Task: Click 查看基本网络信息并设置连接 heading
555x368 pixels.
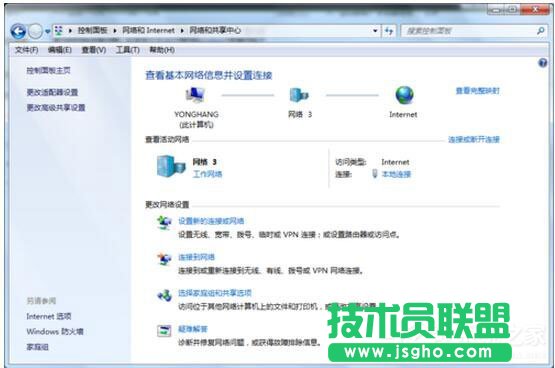Action: (209, 75)
